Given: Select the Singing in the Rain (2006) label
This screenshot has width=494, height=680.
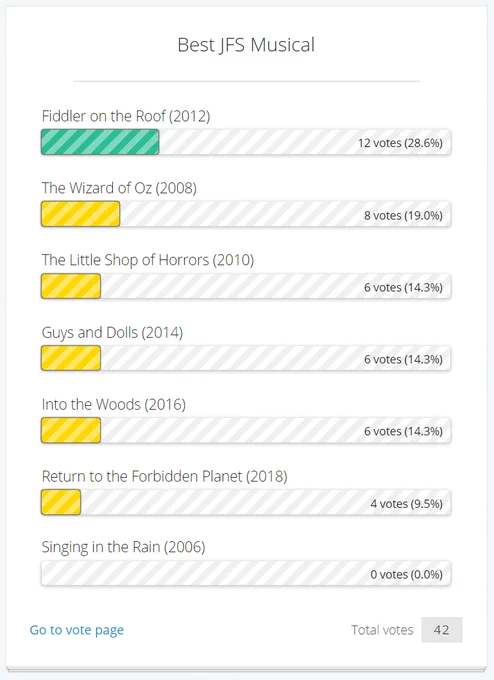Looking at the screenshot, I should 124,547.
